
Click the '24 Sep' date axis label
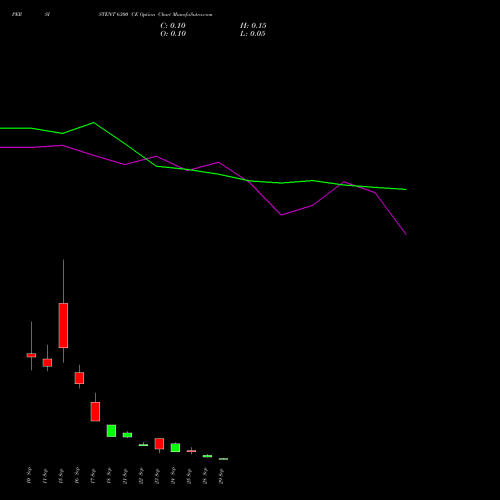tap(173, 475)
